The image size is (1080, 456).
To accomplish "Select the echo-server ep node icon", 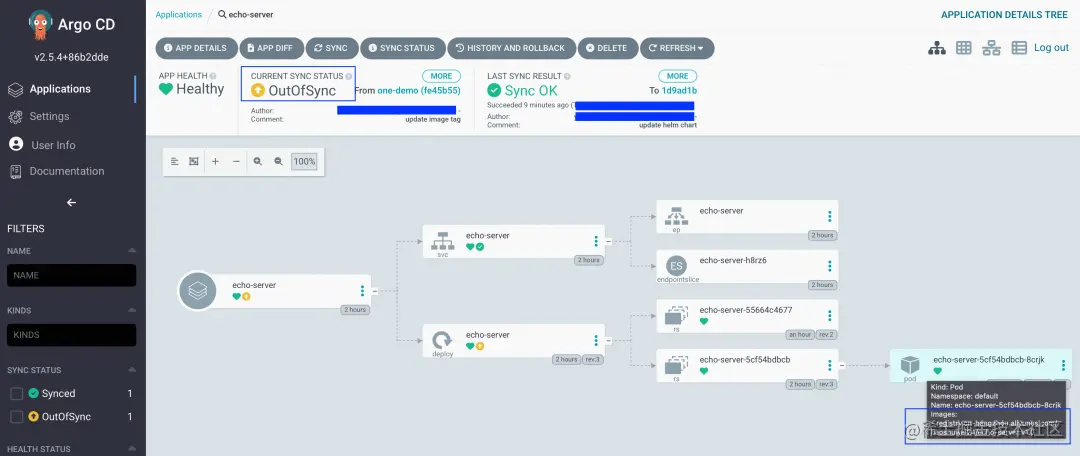I will [676, 216].
